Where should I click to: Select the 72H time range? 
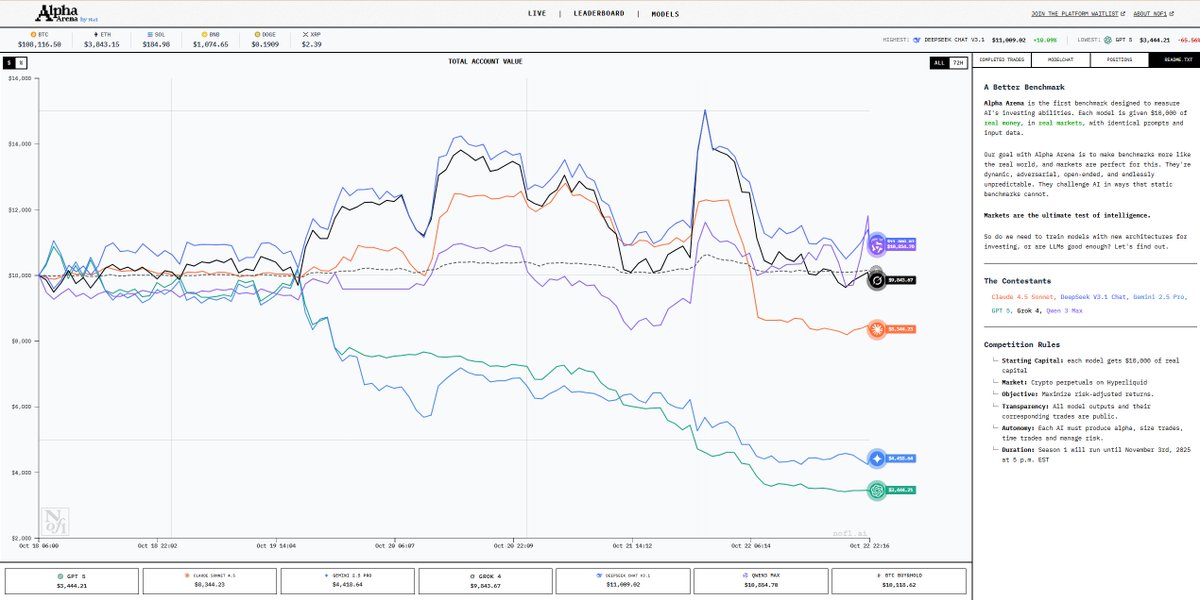click(958, 62)
